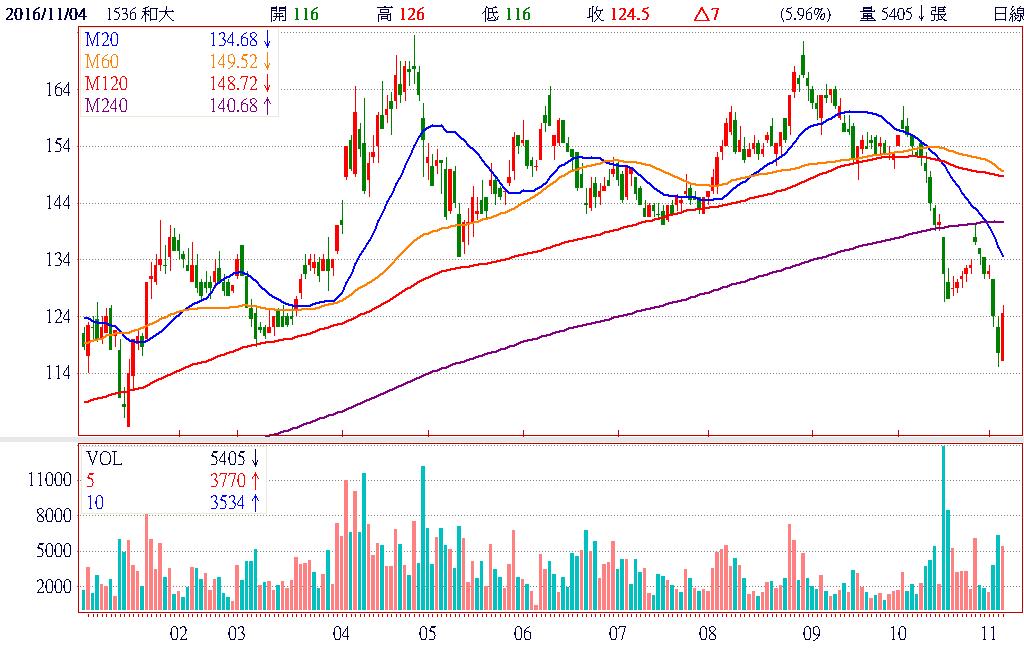Click the red triangle price change indicator
1024x662 pixels.
699,14
